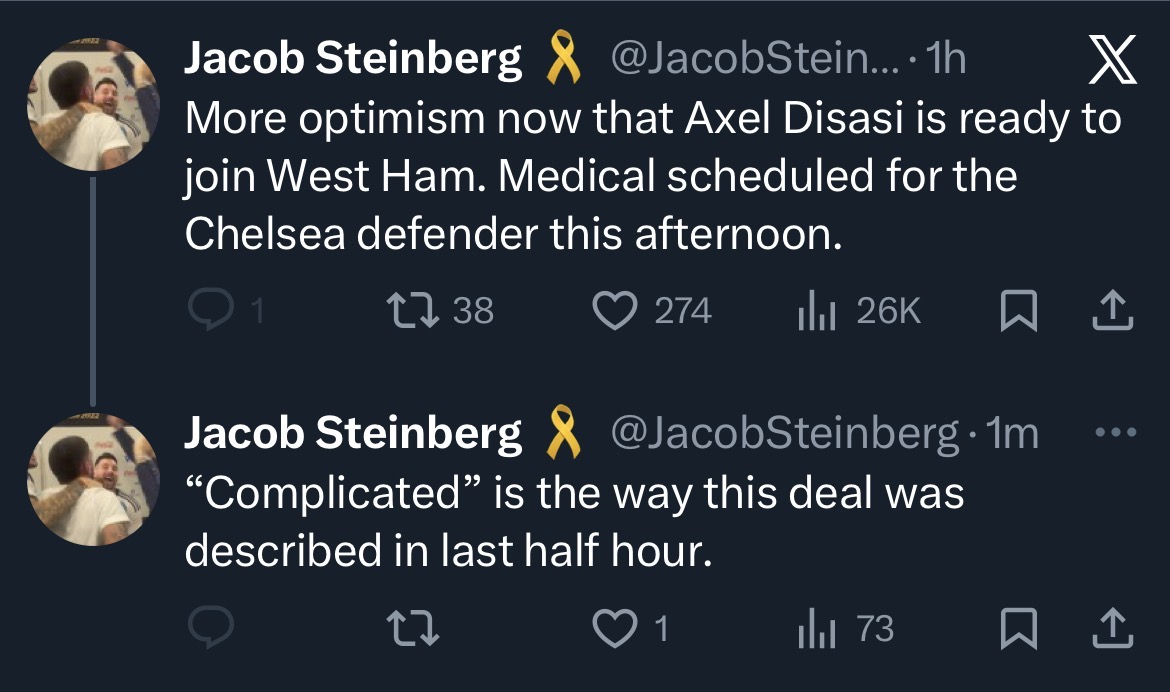Image resolution: width=1170 pixels, height=692 pixels.
Task: Open Jacob Steinberg name on first tweet
Action: tap(353, 62)
